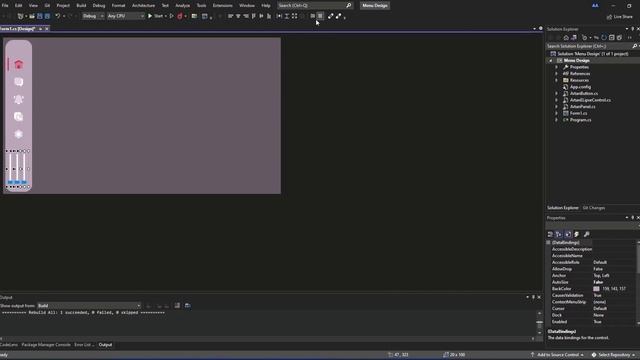The height and width of the screenshot is (360, 640).
Task: Open the Format menu
Action: pyautogui.click(x=118, y=6)
